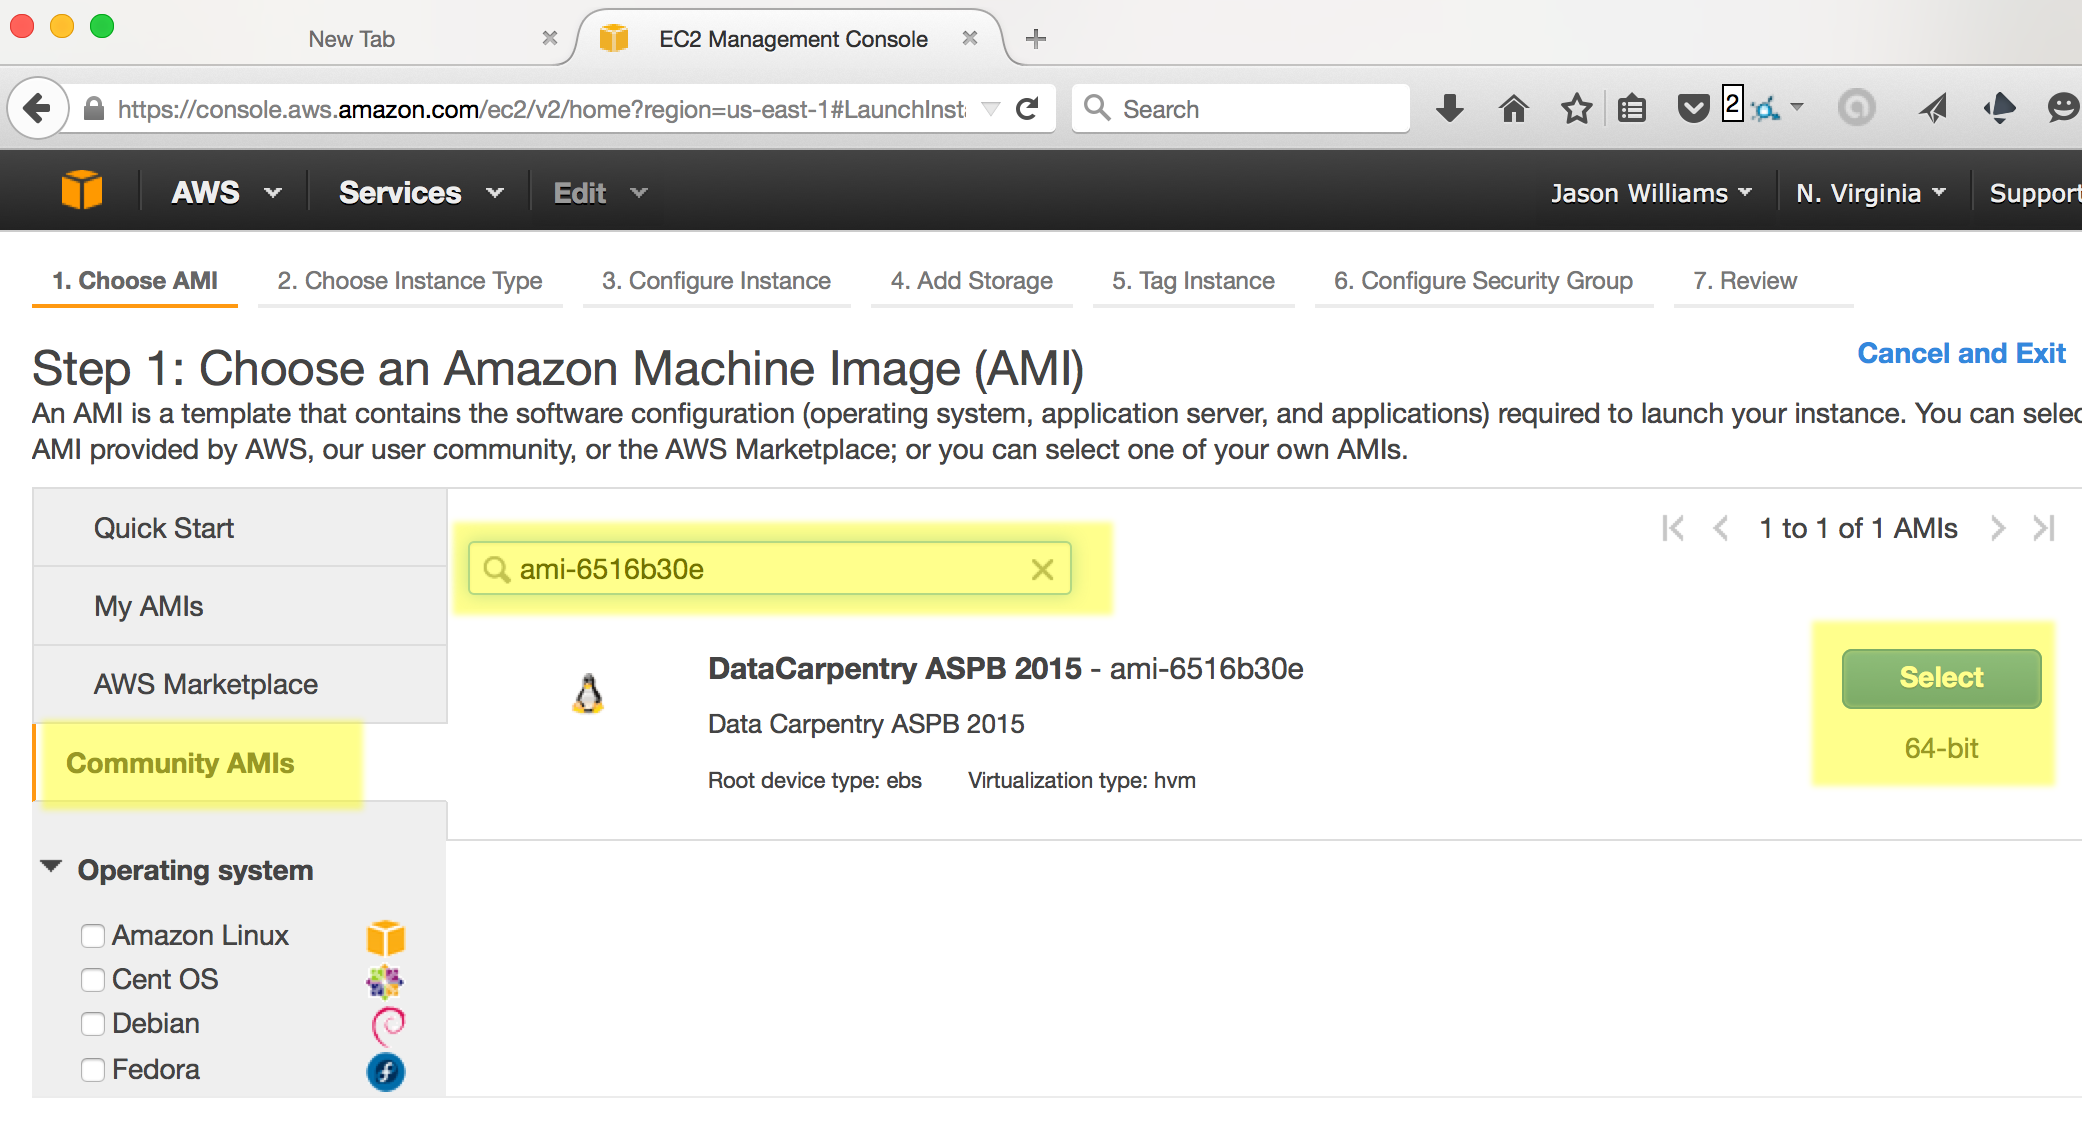Screen dimensions: 2082x1128
Task: Bookmark page with star icon
Action: click(1577, 108)
